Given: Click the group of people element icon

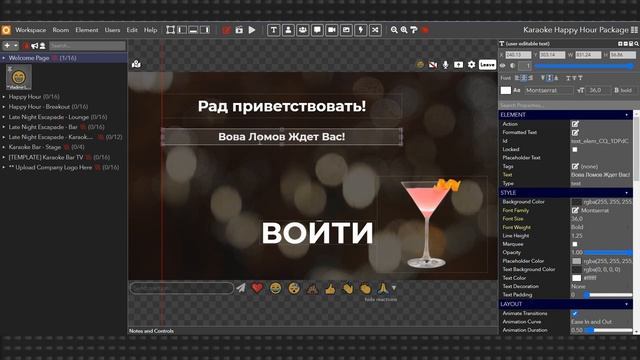Looking at the screenshot, I should tap(302, 30).
